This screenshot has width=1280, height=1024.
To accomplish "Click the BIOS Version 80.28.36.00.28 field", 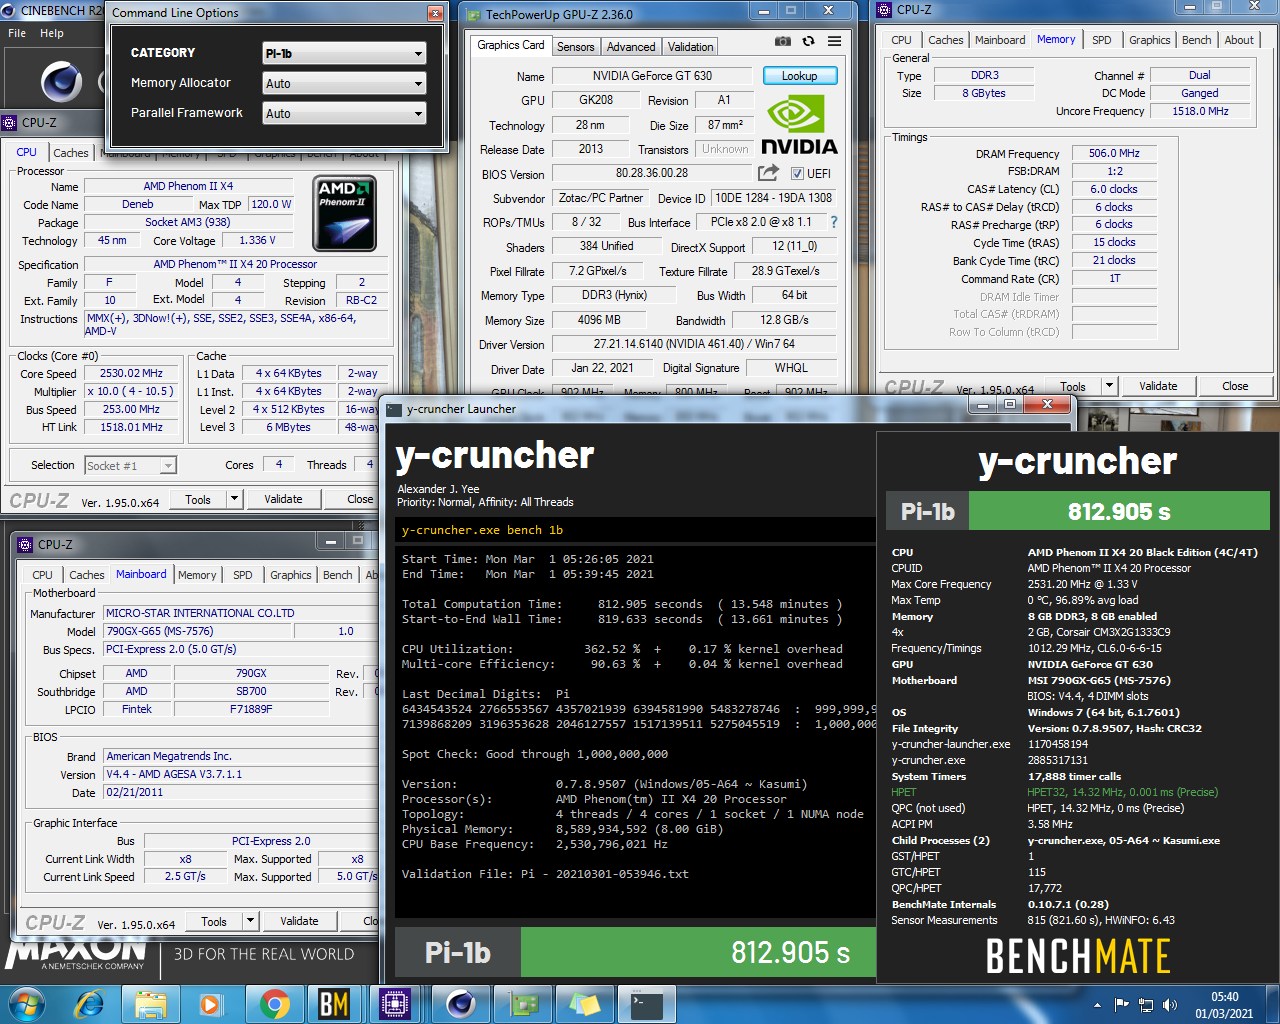I will click(652, 173).
